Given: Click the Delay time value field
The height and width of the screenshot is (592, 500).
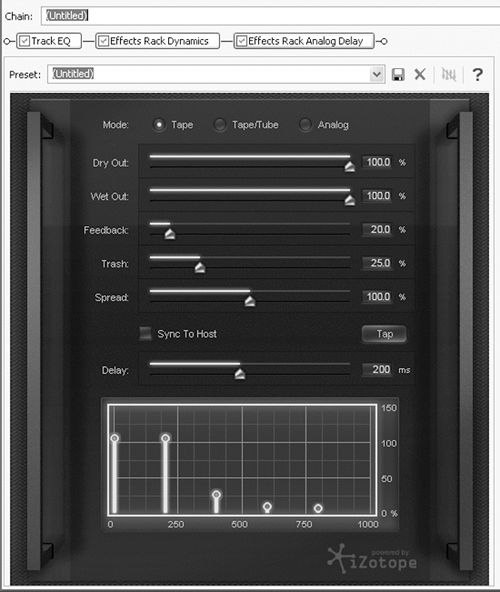Looking at the screenshot, I should pos(377,369).
